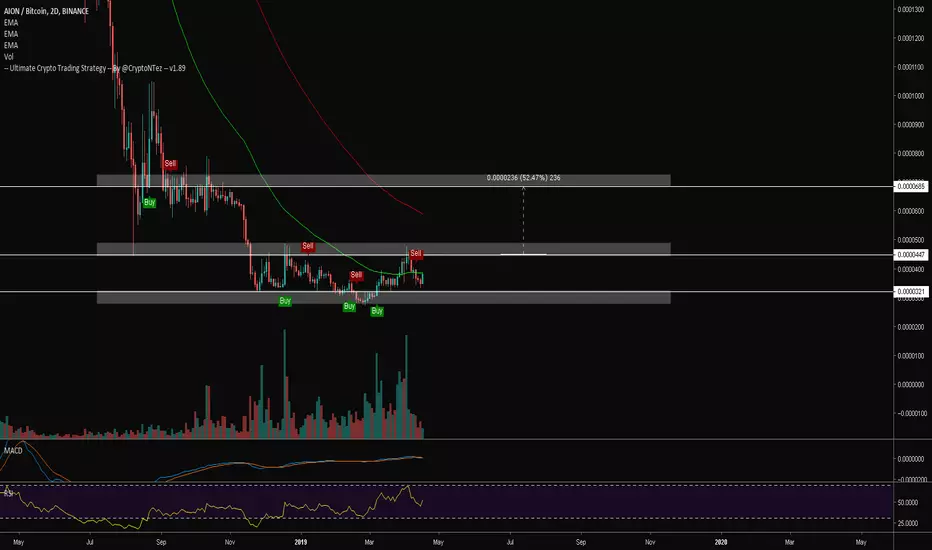The width and height of the screenshot is (932, 550).
Task: Click the 0.0000600 price axis label
Action: coord(911,211)
